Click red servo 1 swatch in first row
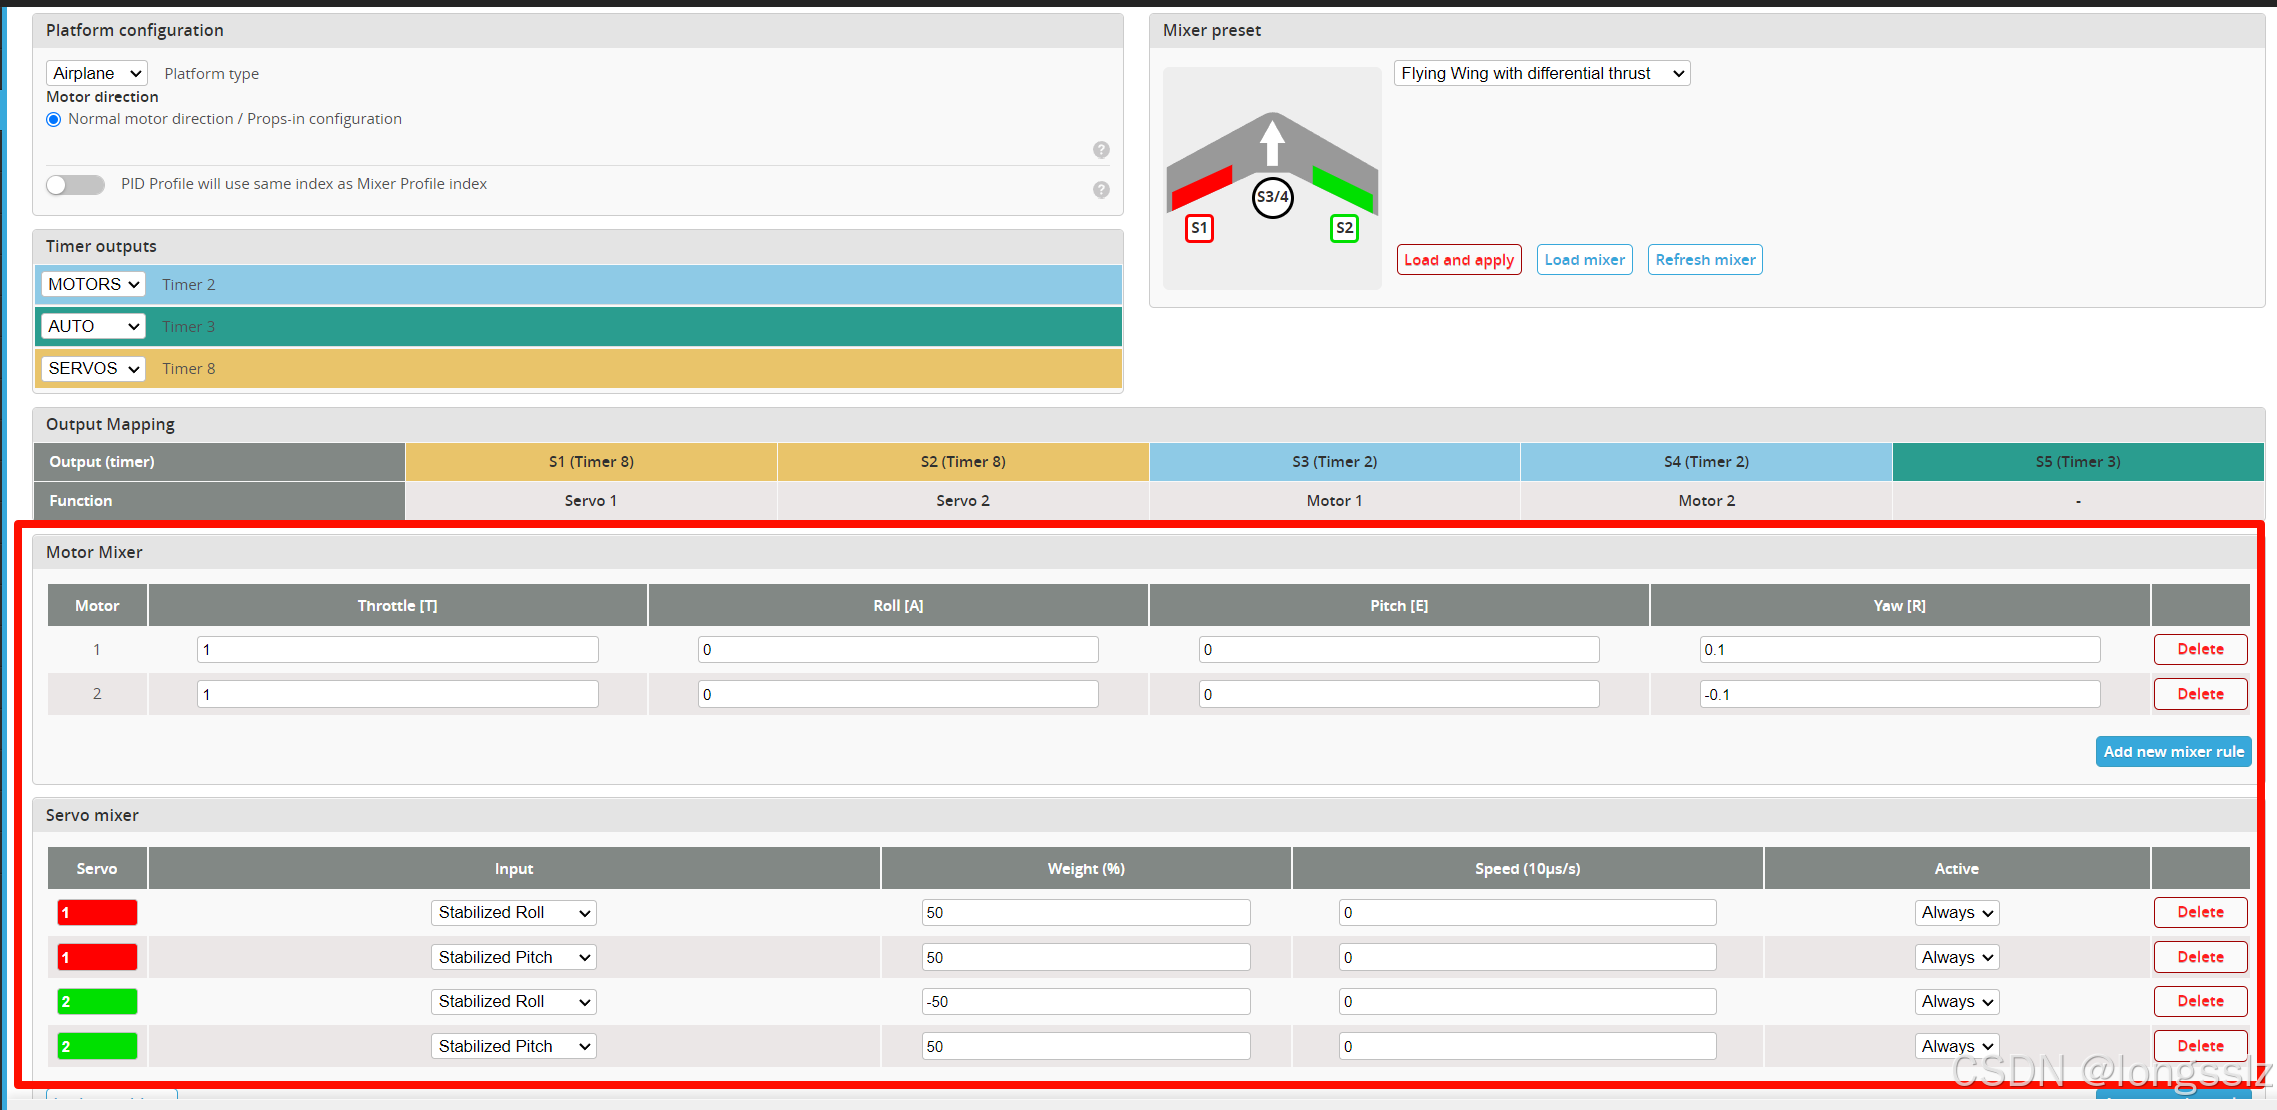Screen dimensions: 2277x1110 tap(97, 913)
